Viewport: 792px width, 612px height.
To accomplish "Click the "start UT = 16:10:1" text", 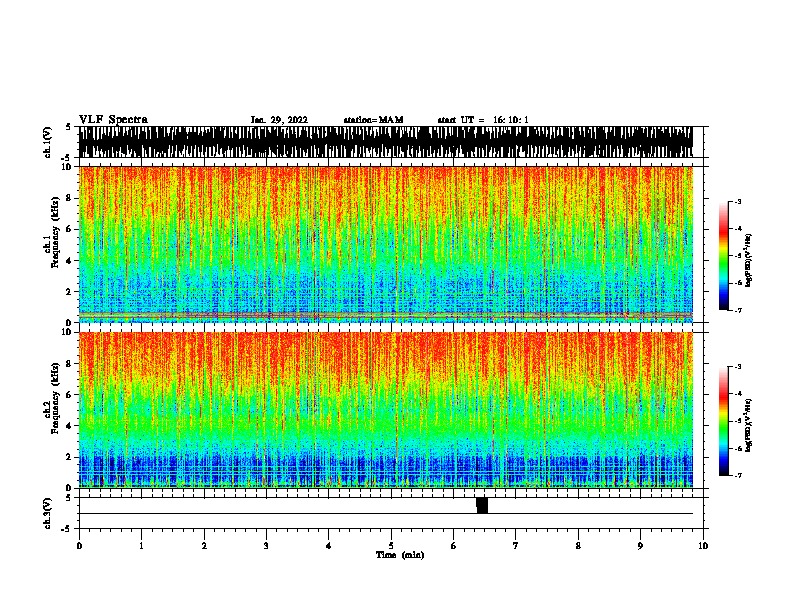I will (483, 120).
